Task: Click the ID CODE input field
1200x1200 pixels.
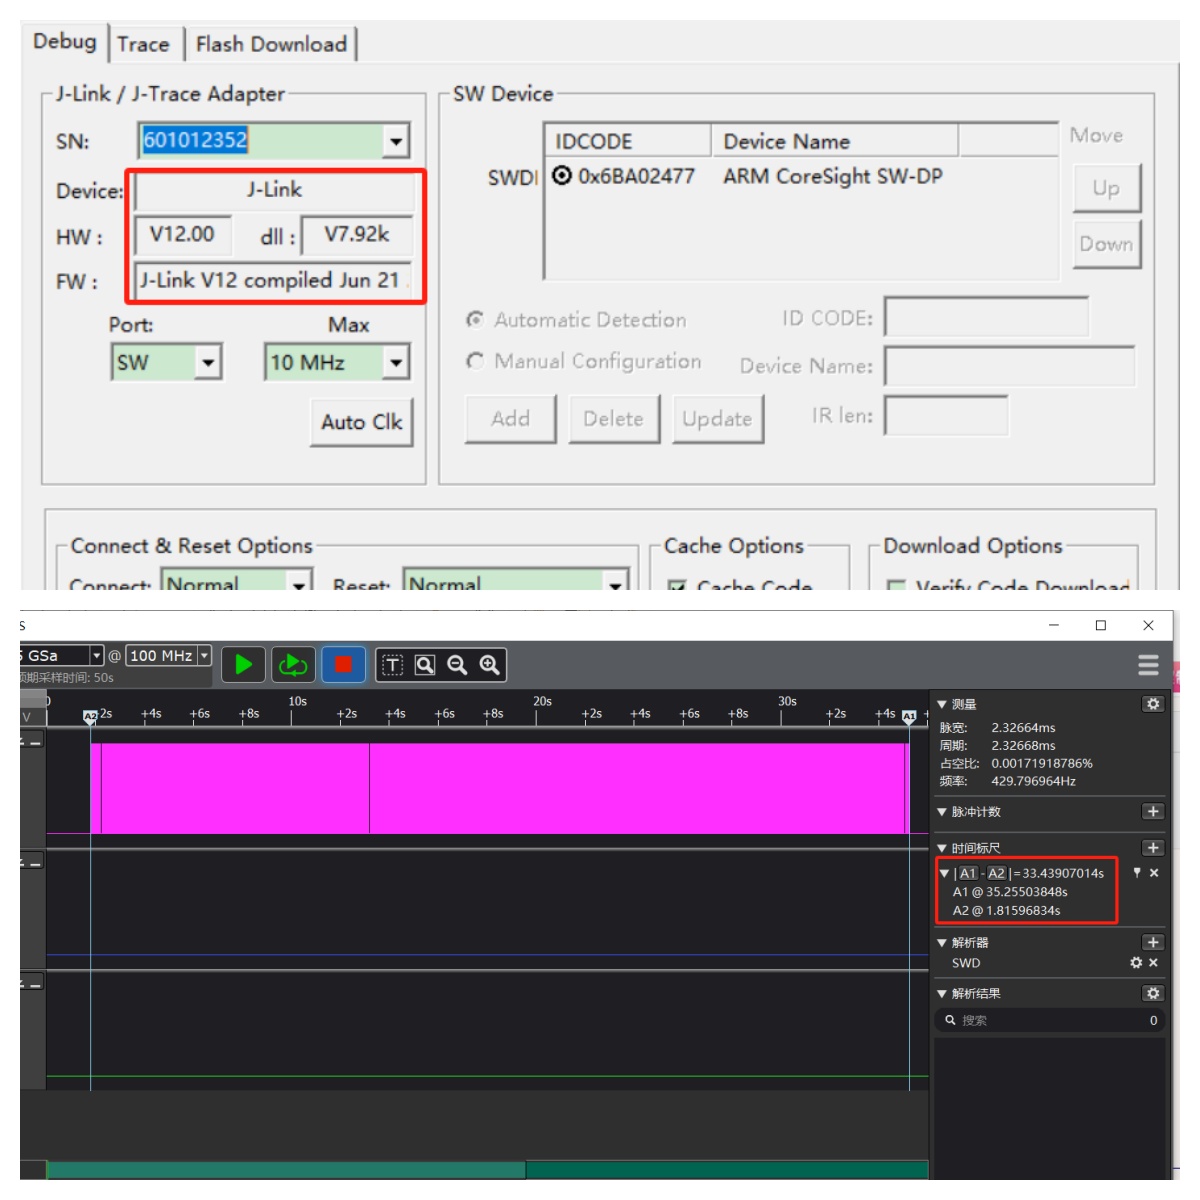Action: pyautogui.click(x=987, y=317)
